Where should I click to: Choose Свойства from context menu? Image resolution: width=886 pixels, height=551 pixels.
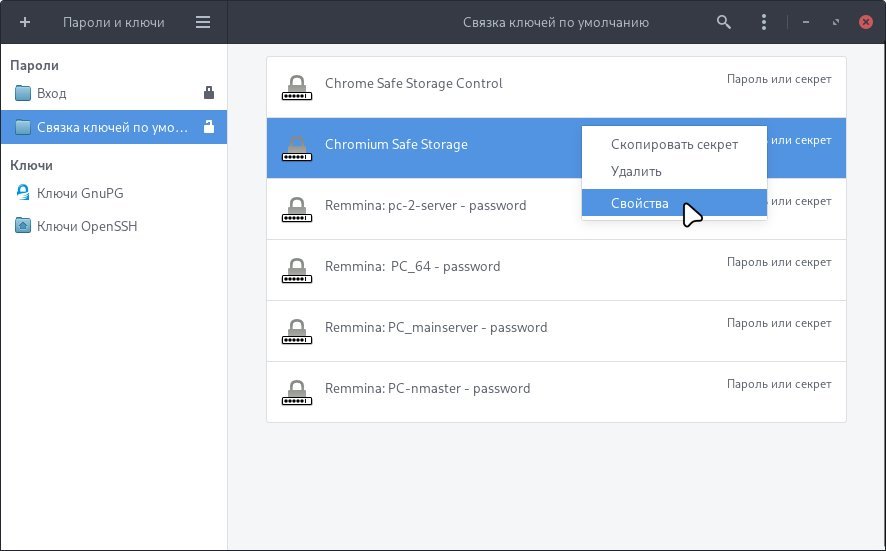click(x=640, y=203)
